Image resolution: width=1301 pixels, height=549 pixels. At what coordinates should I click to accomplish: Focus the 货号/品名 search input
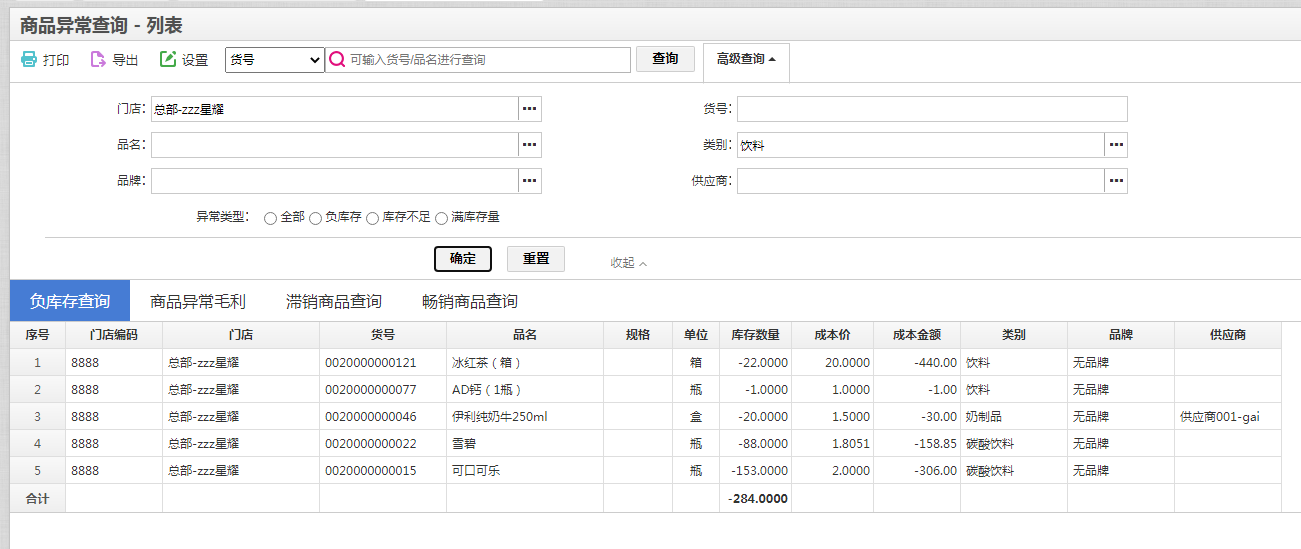click(x=489, y=60)
